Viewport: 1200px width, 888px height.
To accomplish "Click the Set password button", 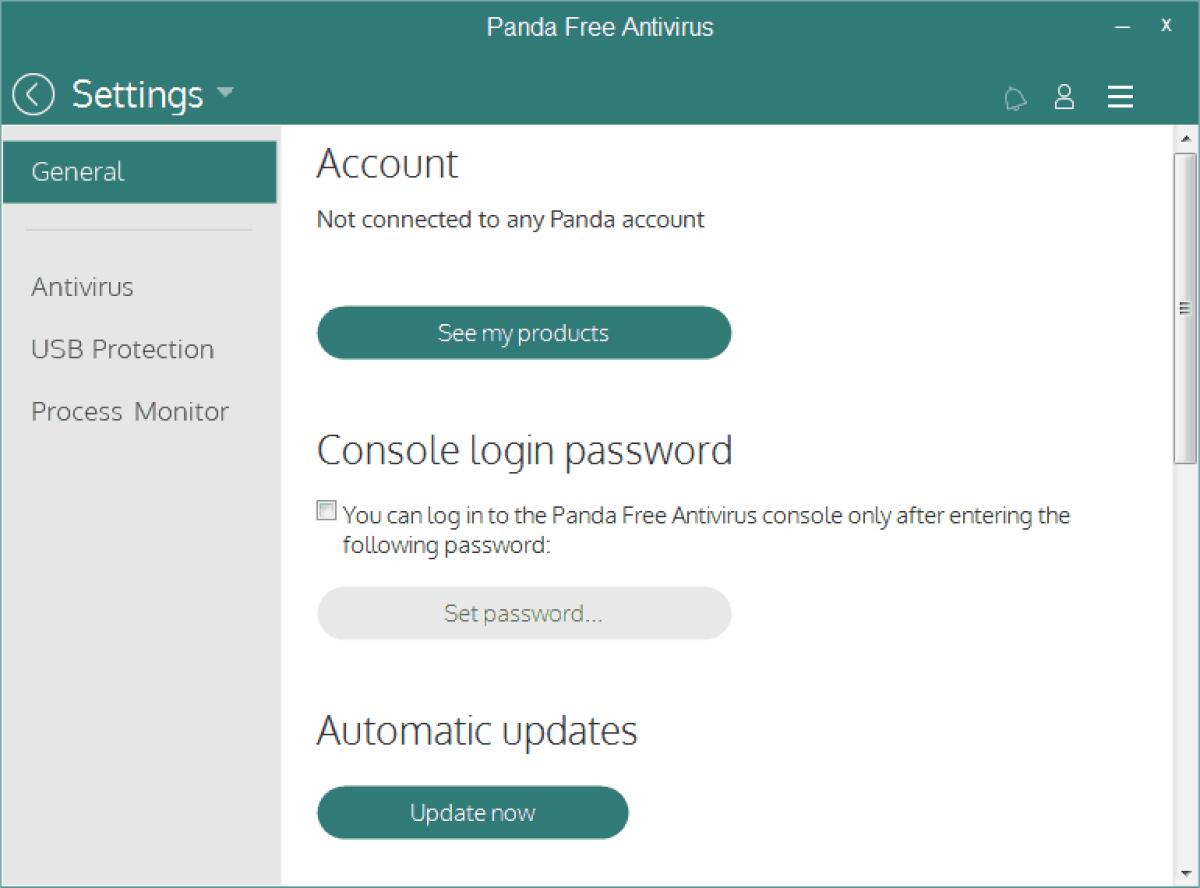I will (524, 613).
